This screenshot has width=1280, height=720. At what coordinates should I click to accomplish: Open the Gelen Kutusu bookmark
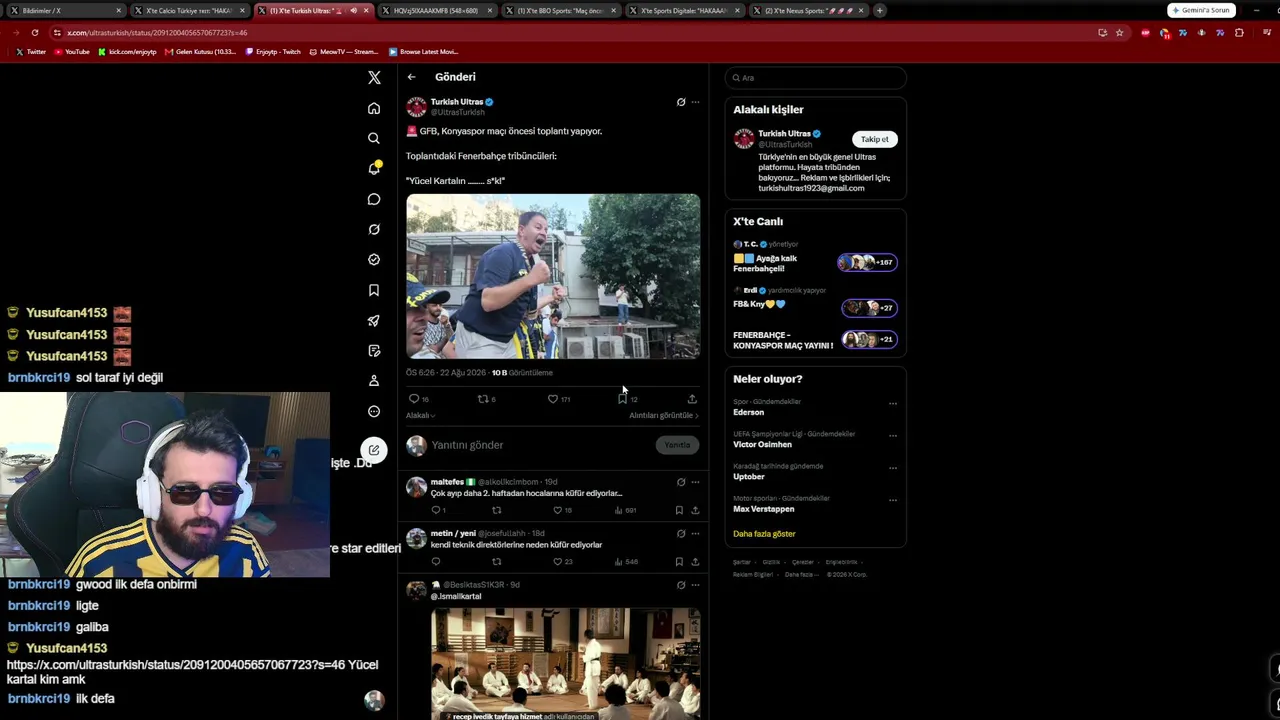201,52
